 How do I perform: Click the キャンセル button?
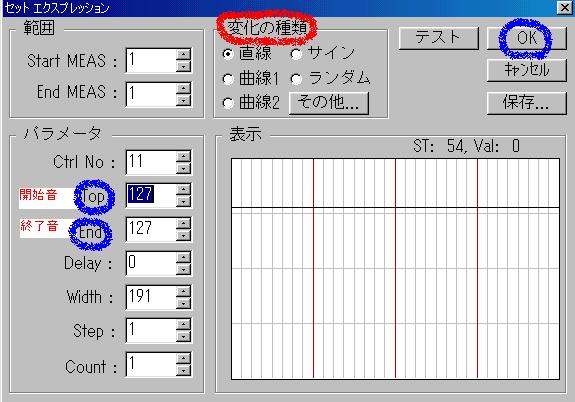(x=527, y=70)
